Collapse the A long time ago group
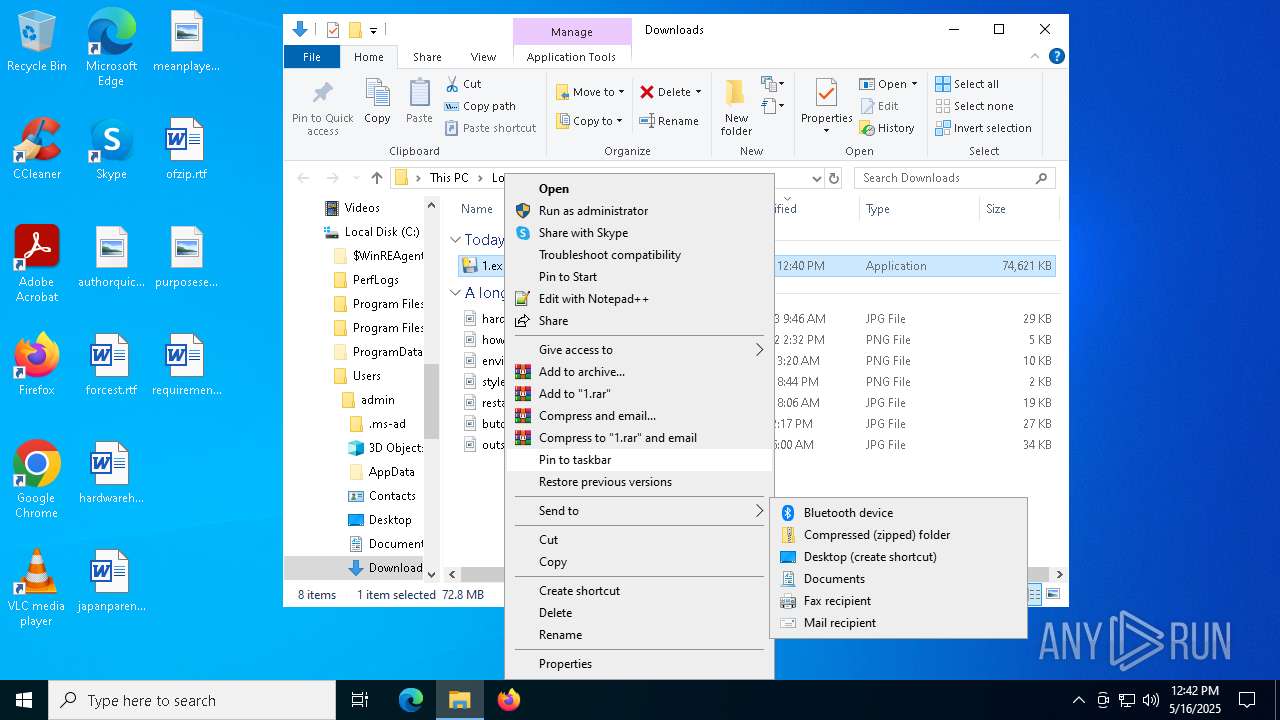1280x720 pixels. (x=455, y=293)
